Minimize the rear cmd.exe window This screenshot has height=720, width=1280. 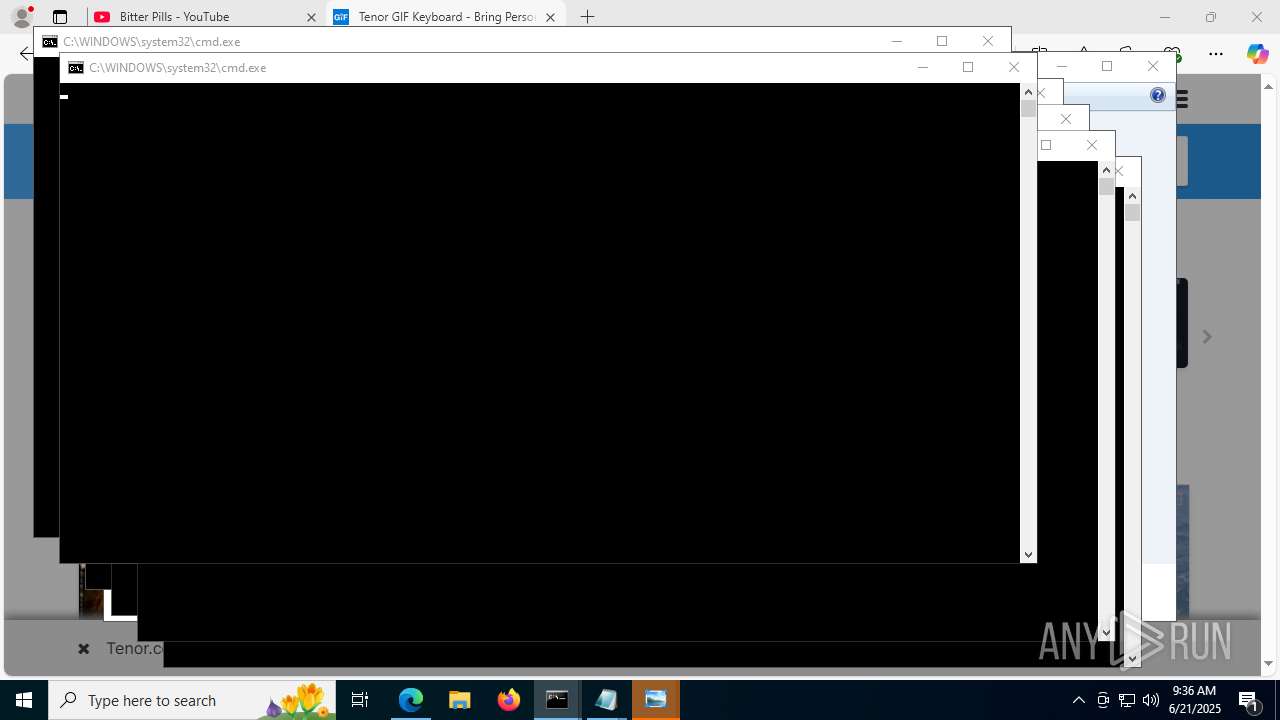(x=896, y=41)
